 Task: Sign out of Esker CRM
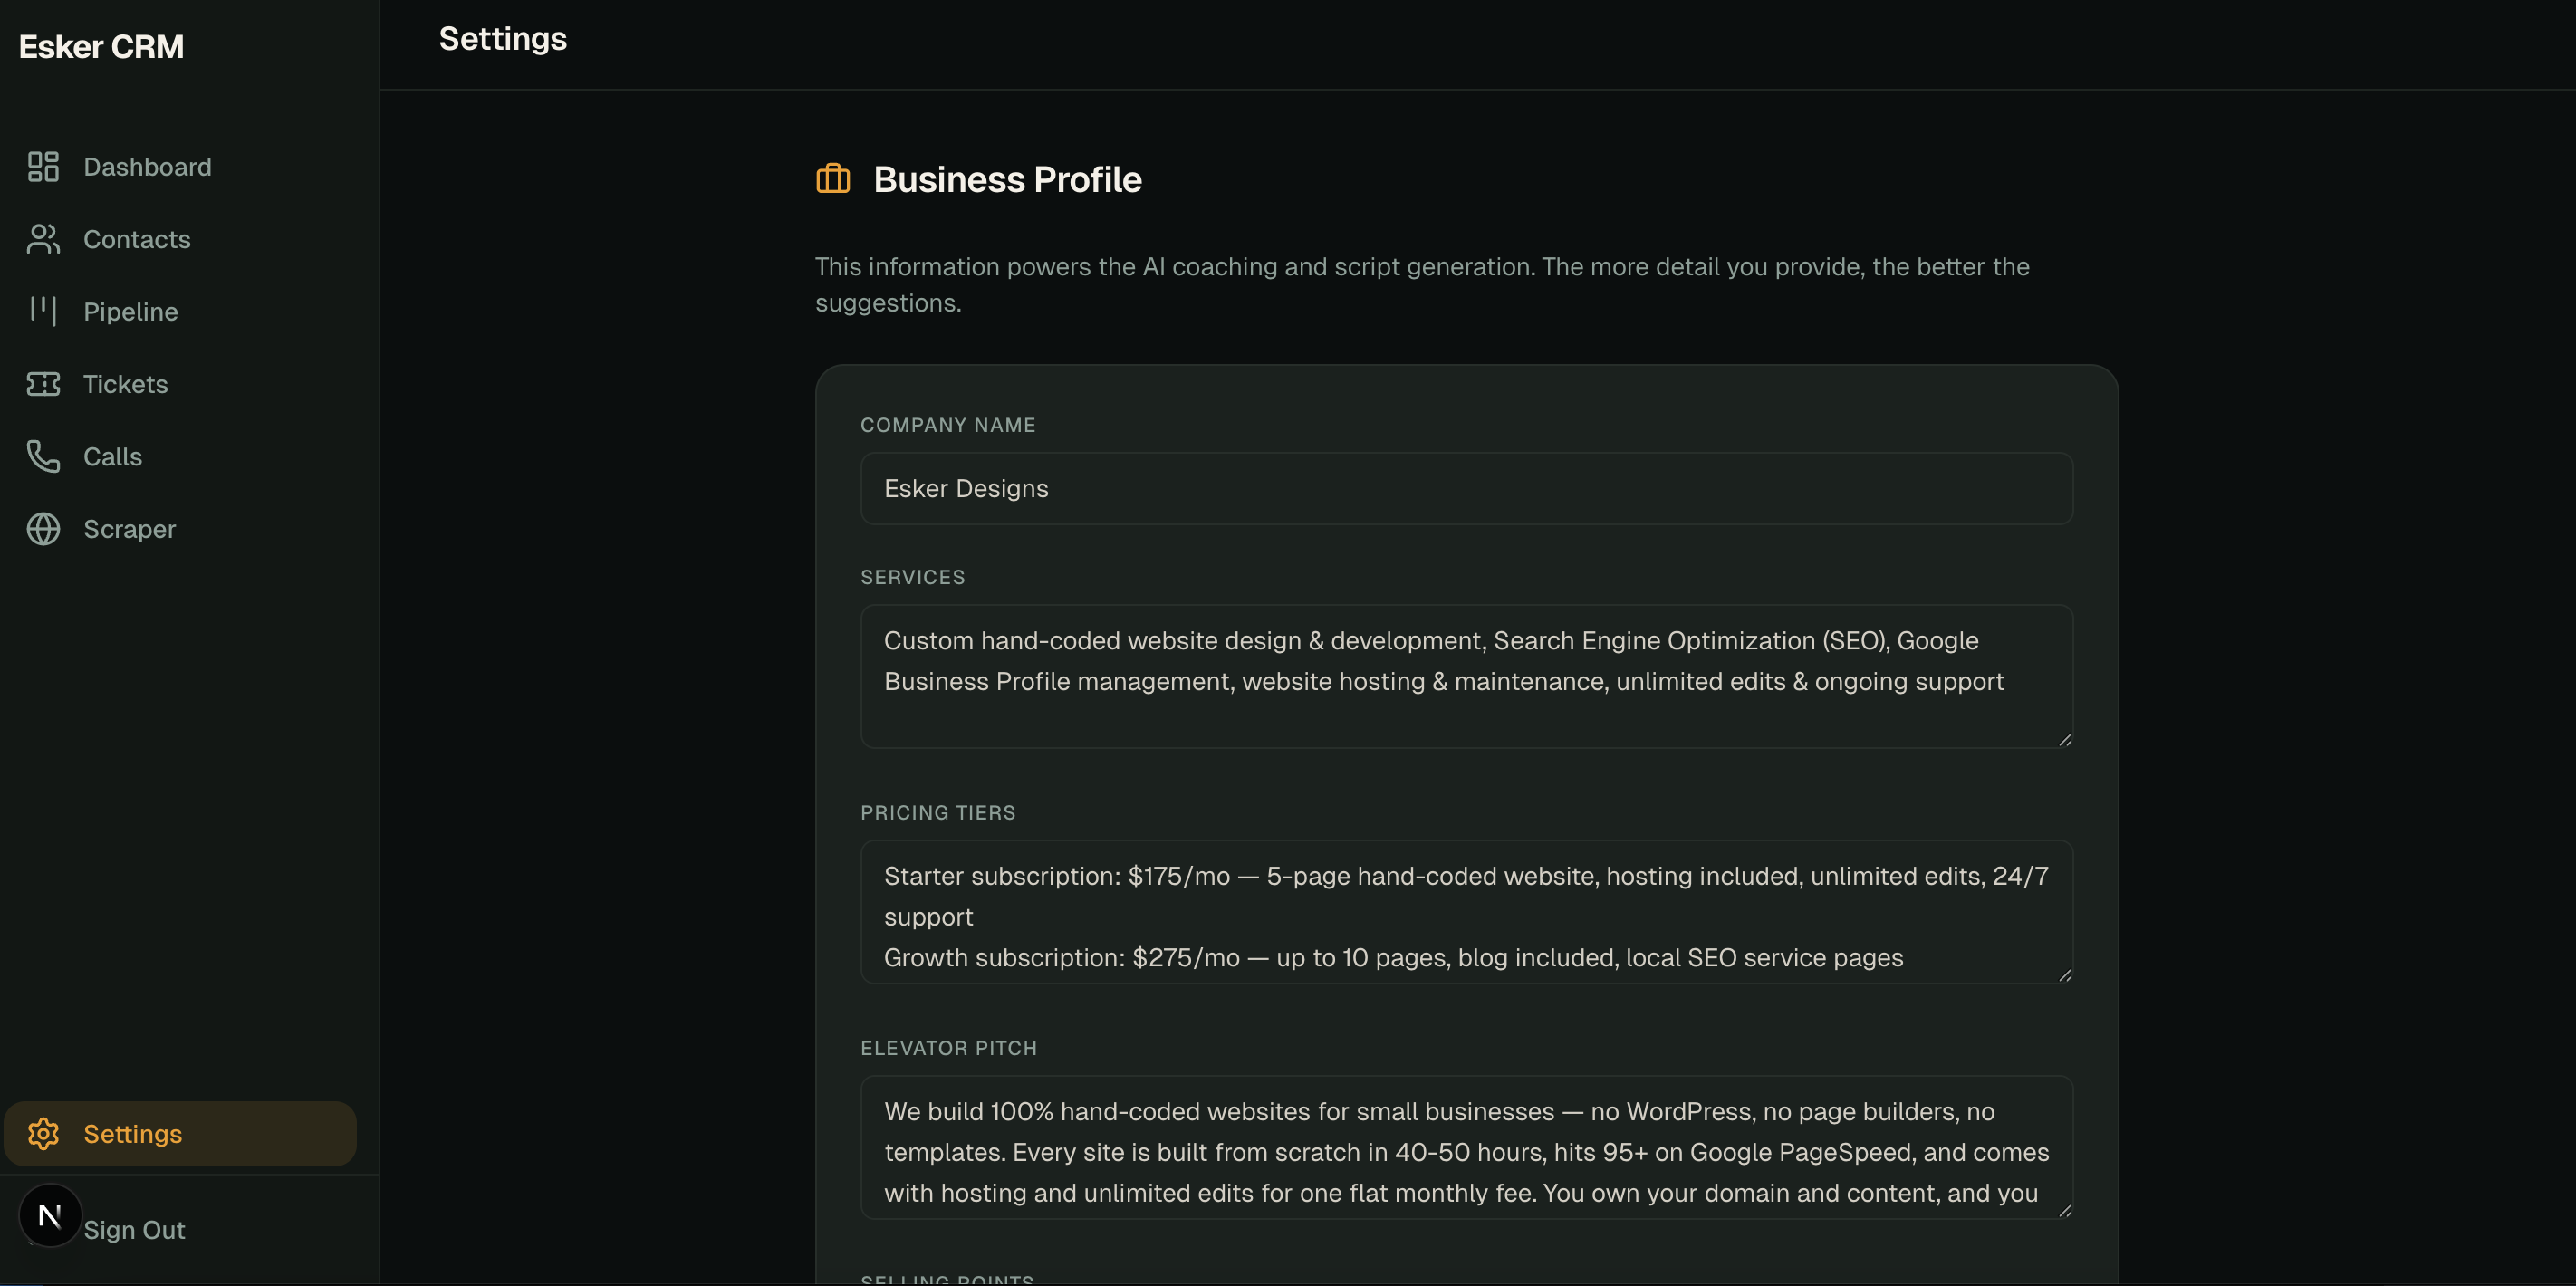click(x=134, y=1230)
